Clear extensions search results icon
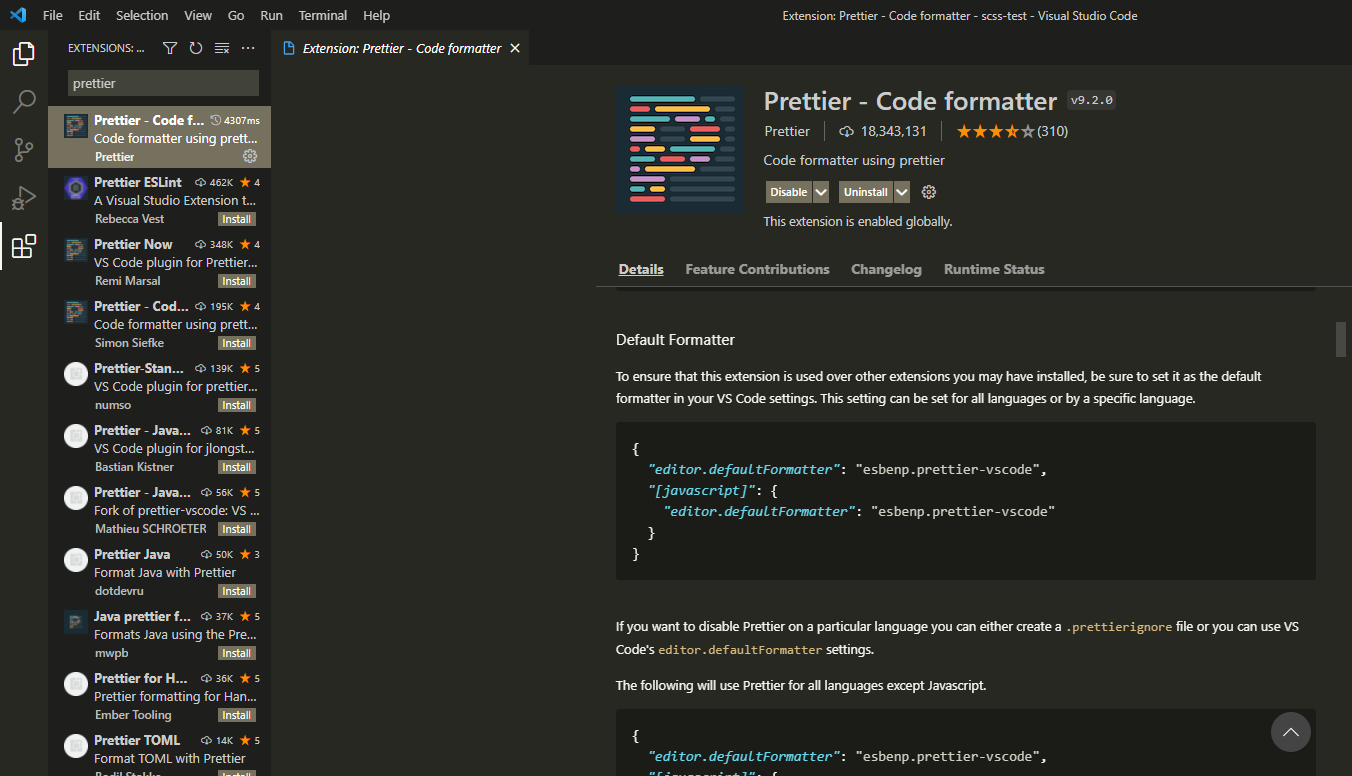This screenshot has height=776, width=1352. (x=222, y=48)
